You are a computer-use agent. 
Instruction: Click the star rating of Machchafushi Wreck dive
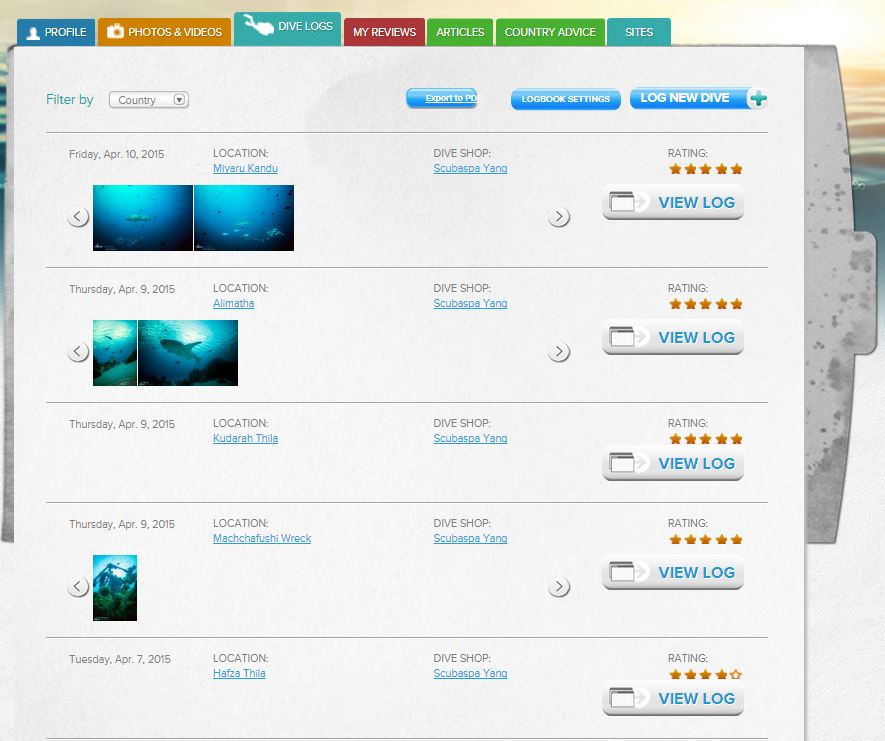point(706,539)
